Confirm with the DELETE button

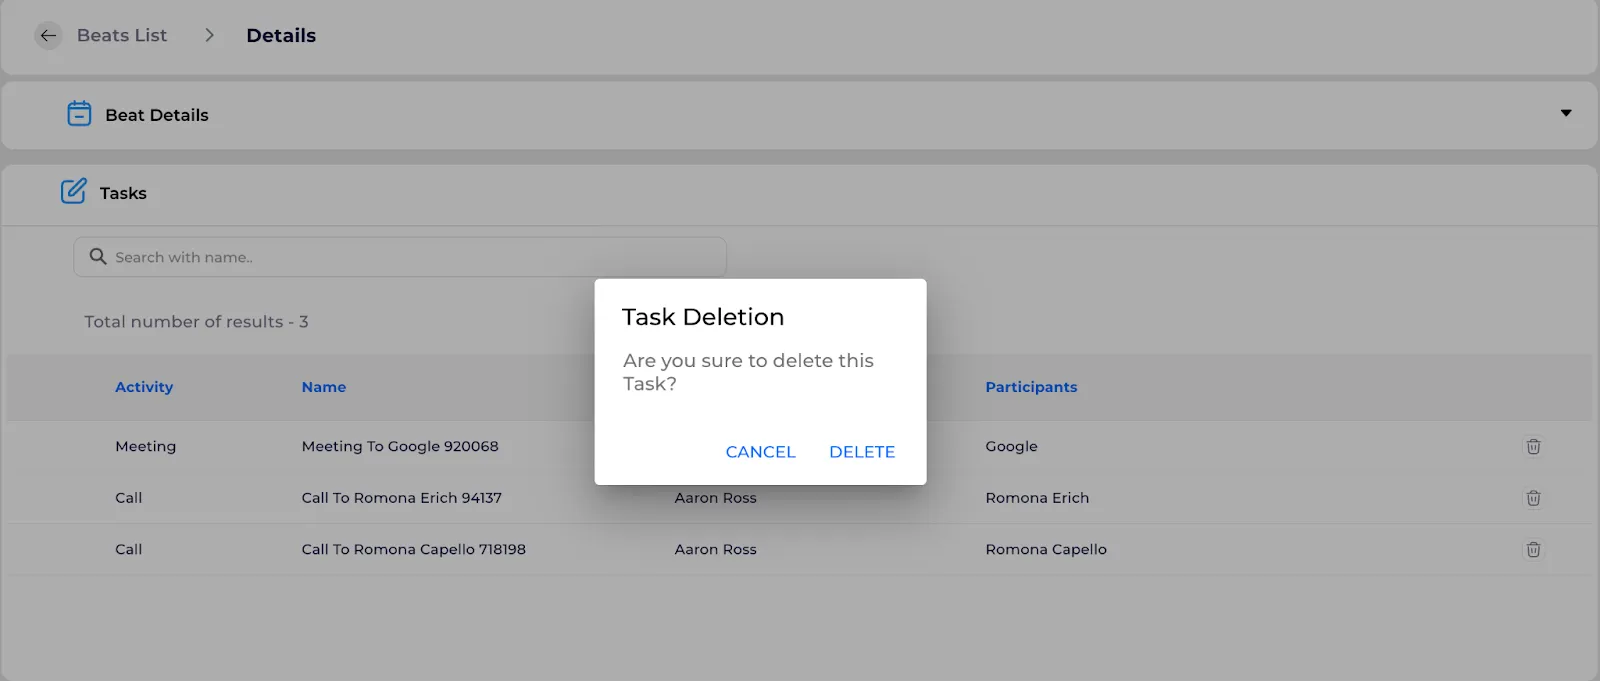862,452
